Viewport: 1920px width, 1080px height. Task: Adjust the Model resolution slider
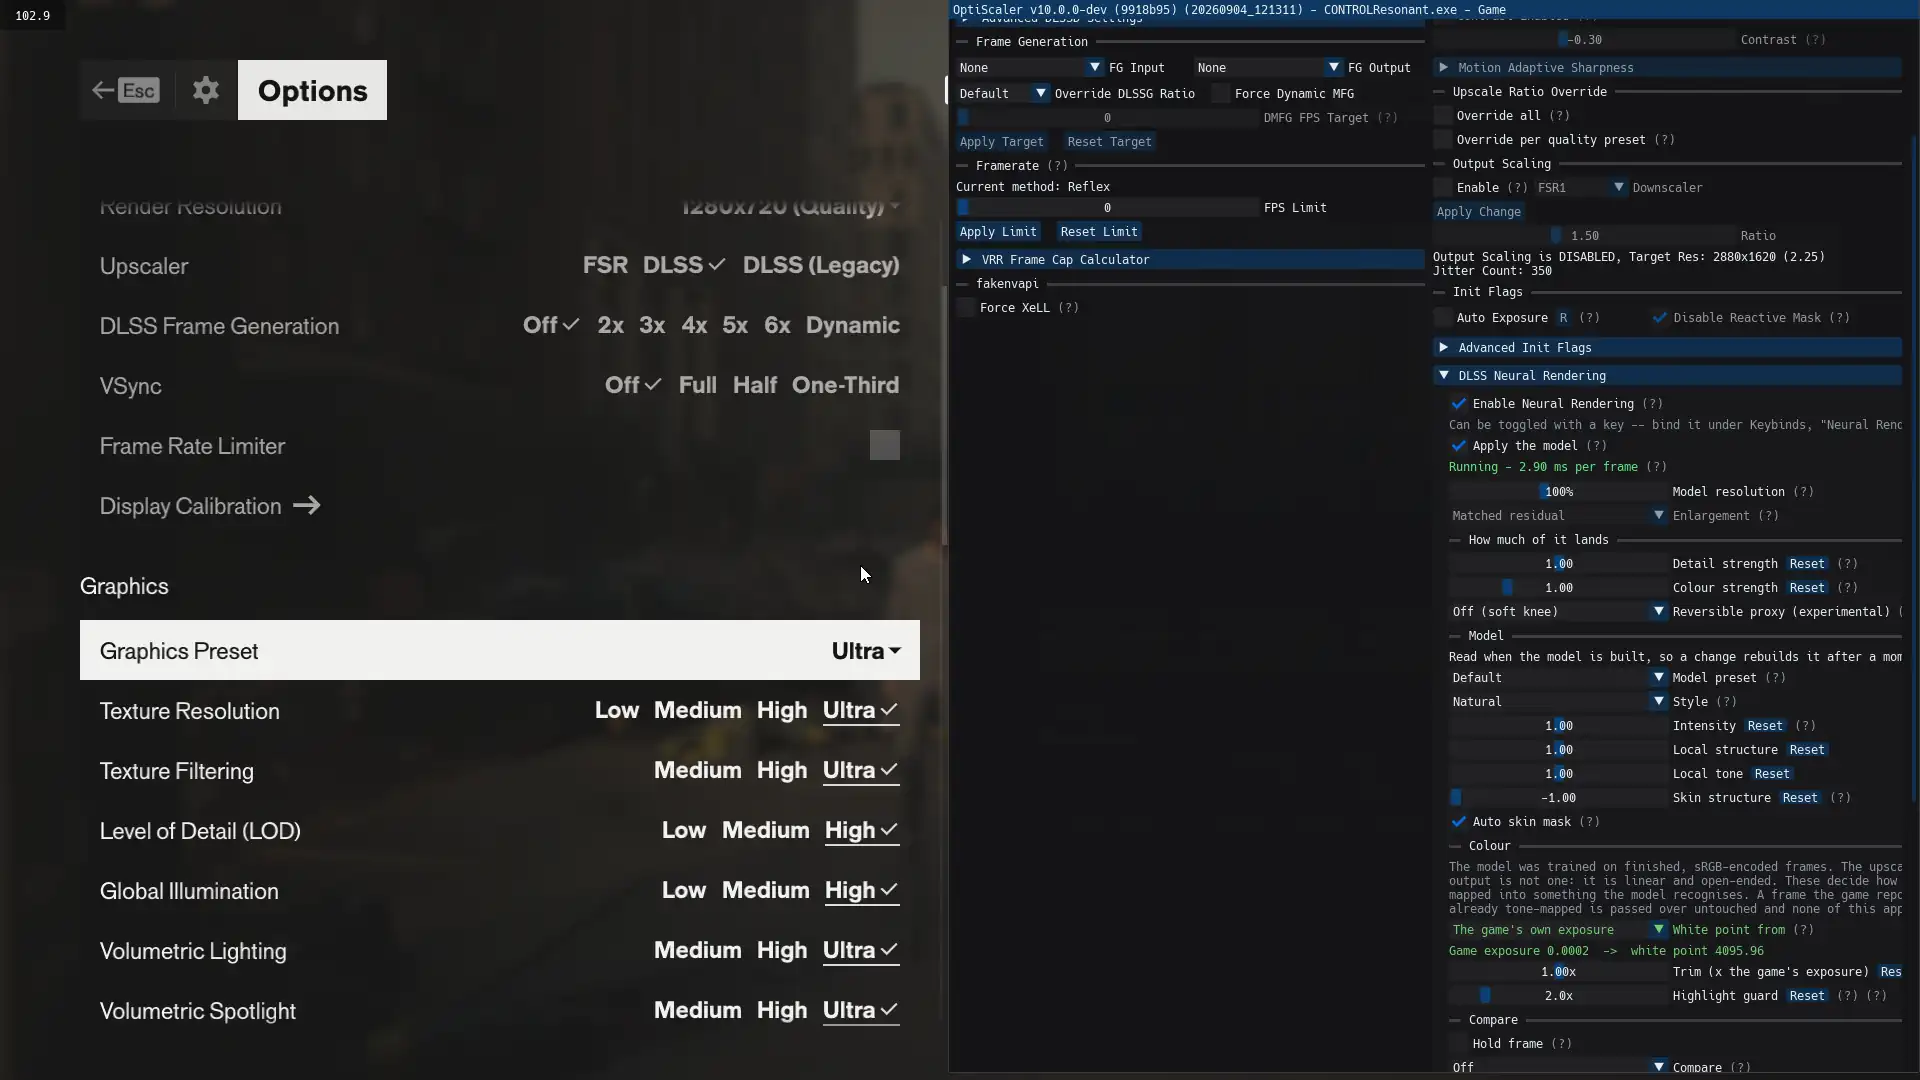click(x=1558, y=492)
